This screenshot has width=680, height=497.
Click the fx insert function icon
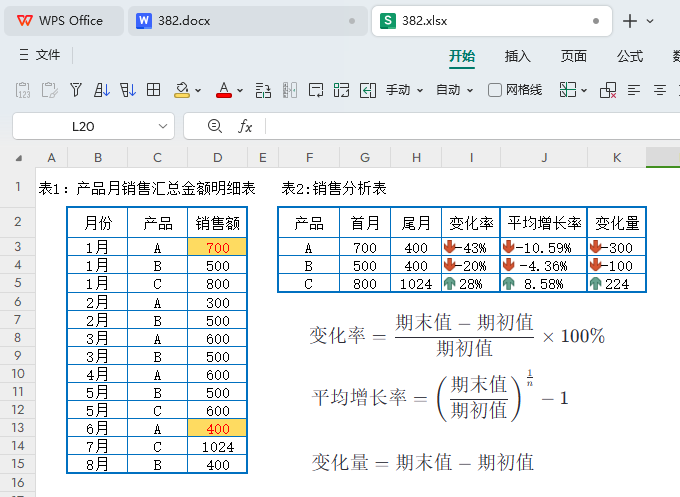[x=245, y=126]
